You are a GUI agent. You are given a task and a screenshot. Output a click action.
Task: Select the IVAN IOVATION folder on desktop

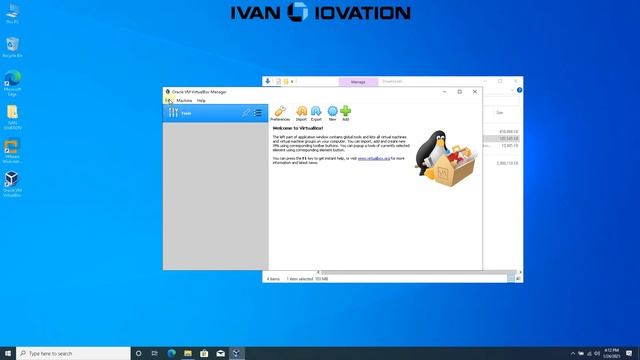pos(12,117)
